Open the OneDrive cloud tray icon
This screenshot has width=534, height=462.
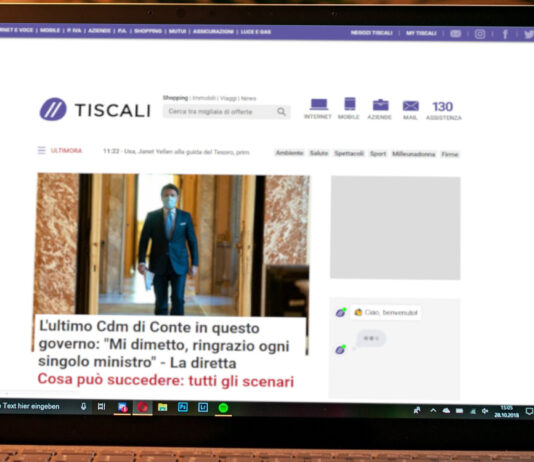446,411
